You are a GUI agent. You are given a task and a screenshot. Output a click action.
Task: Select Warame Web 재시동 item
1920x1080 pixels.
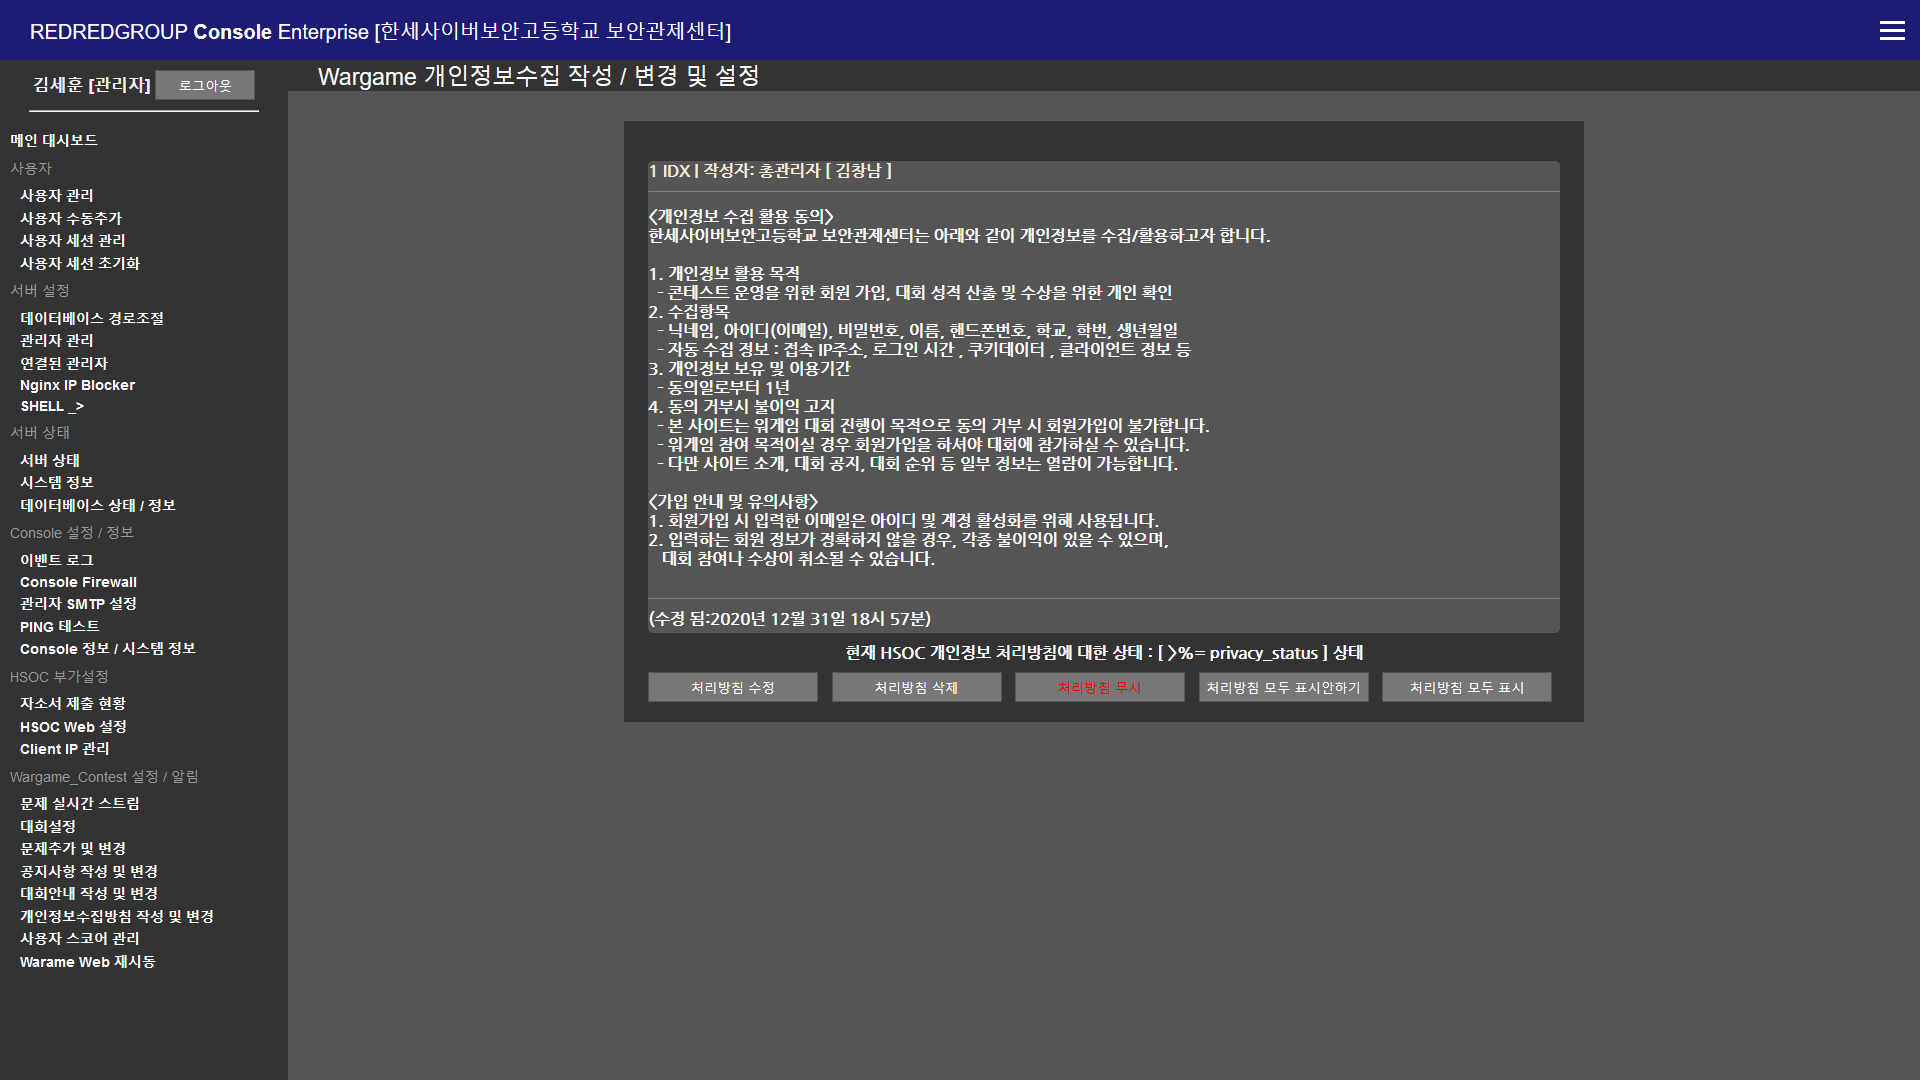(x=88, y=962)
